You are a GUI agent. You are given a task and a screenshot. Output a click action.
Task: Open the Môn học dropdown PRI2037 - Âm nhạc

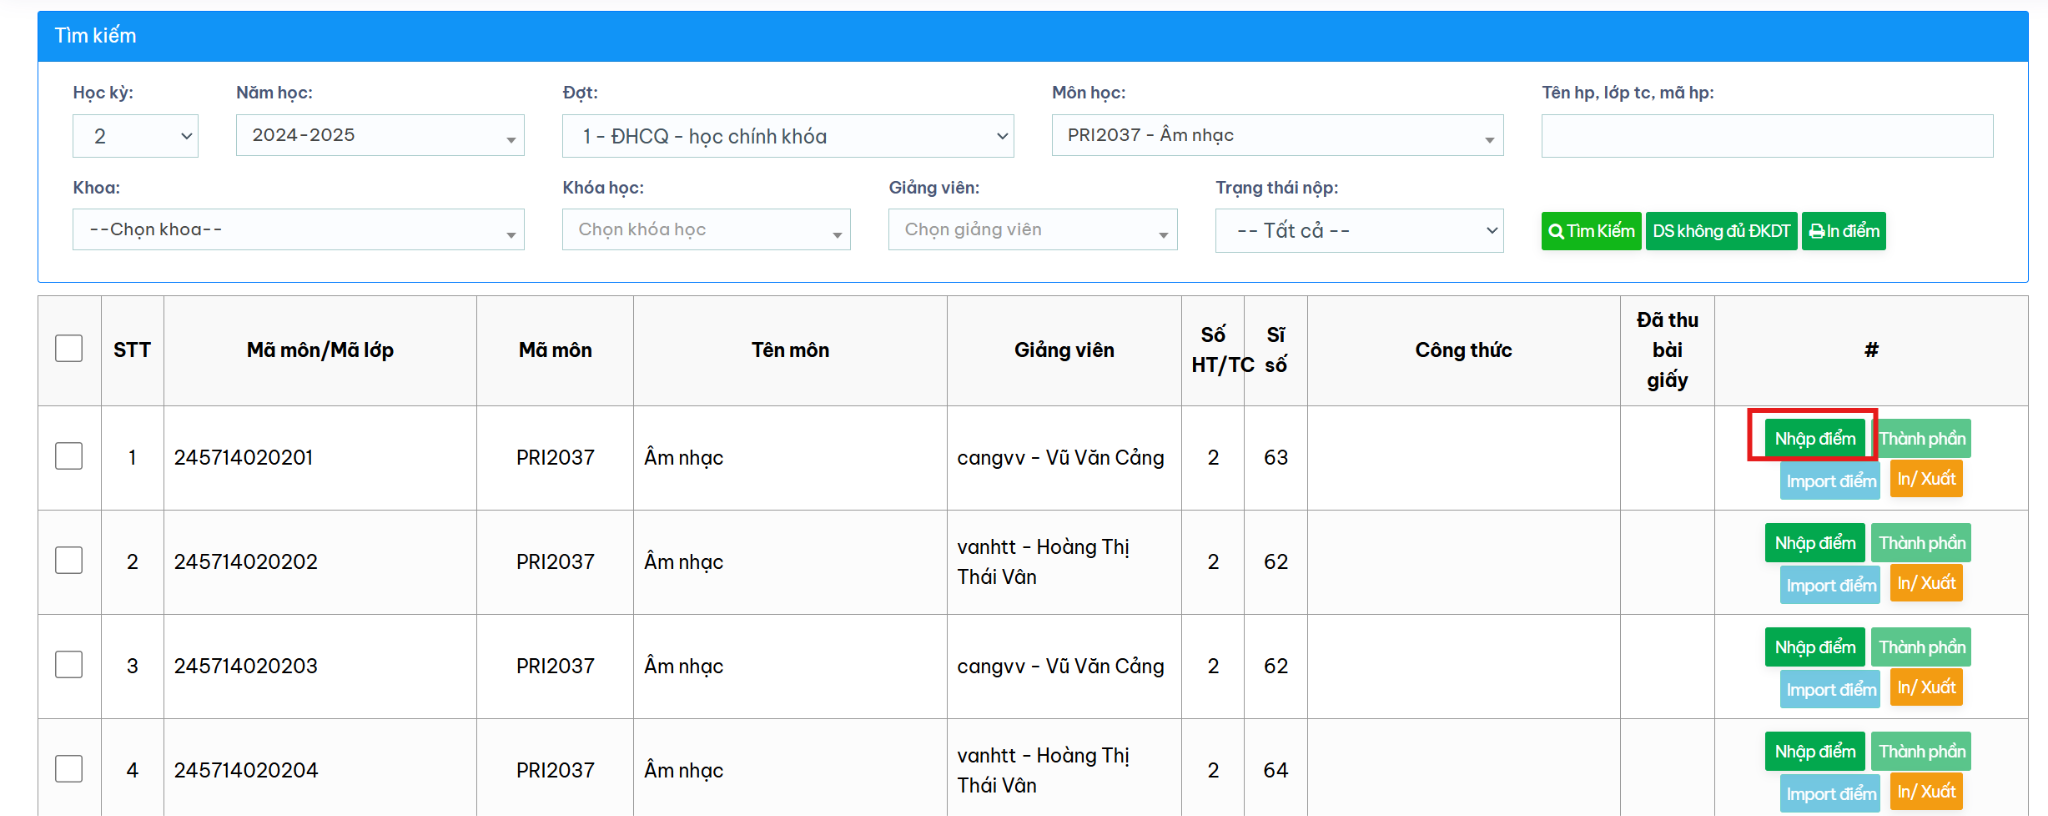1277,135
